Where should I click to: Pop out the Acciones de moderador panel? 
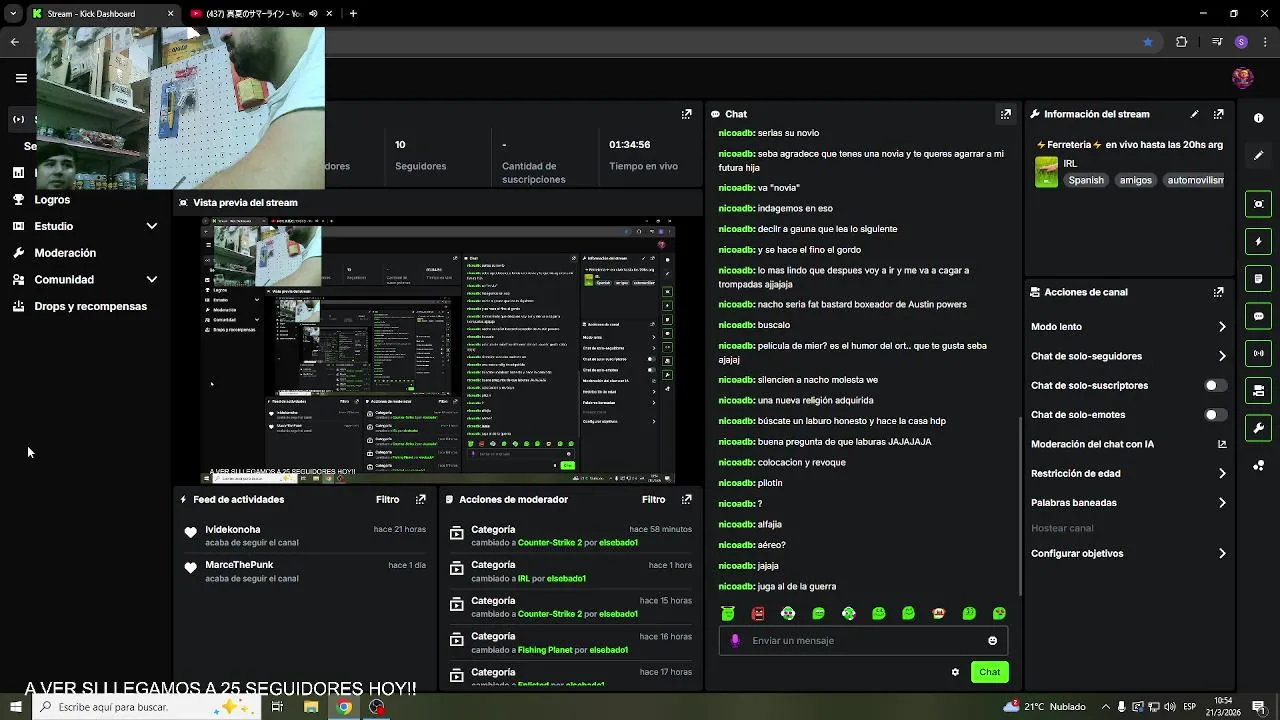tap(686, 499)
